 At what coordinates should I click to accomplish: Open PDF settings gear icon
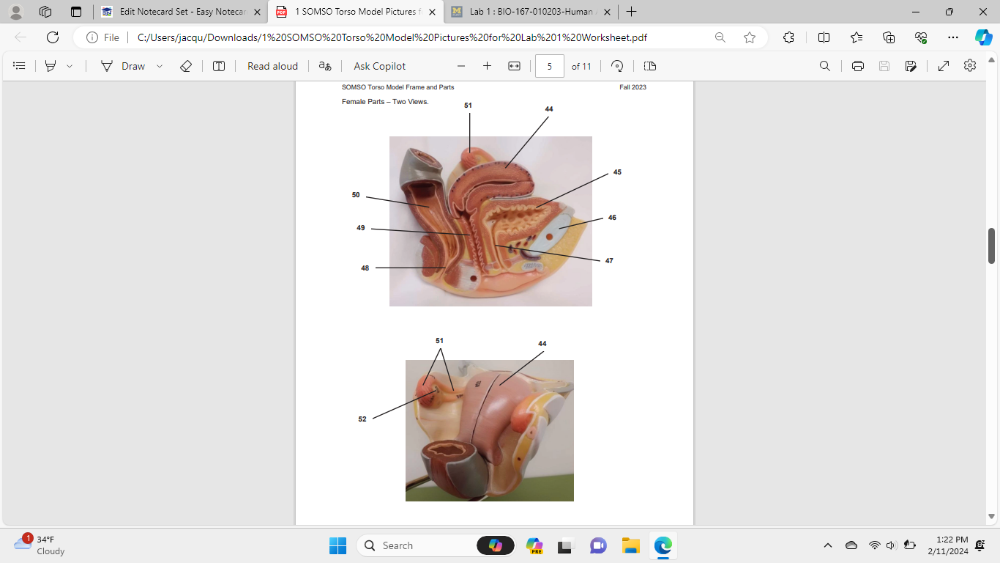(970, 66)
